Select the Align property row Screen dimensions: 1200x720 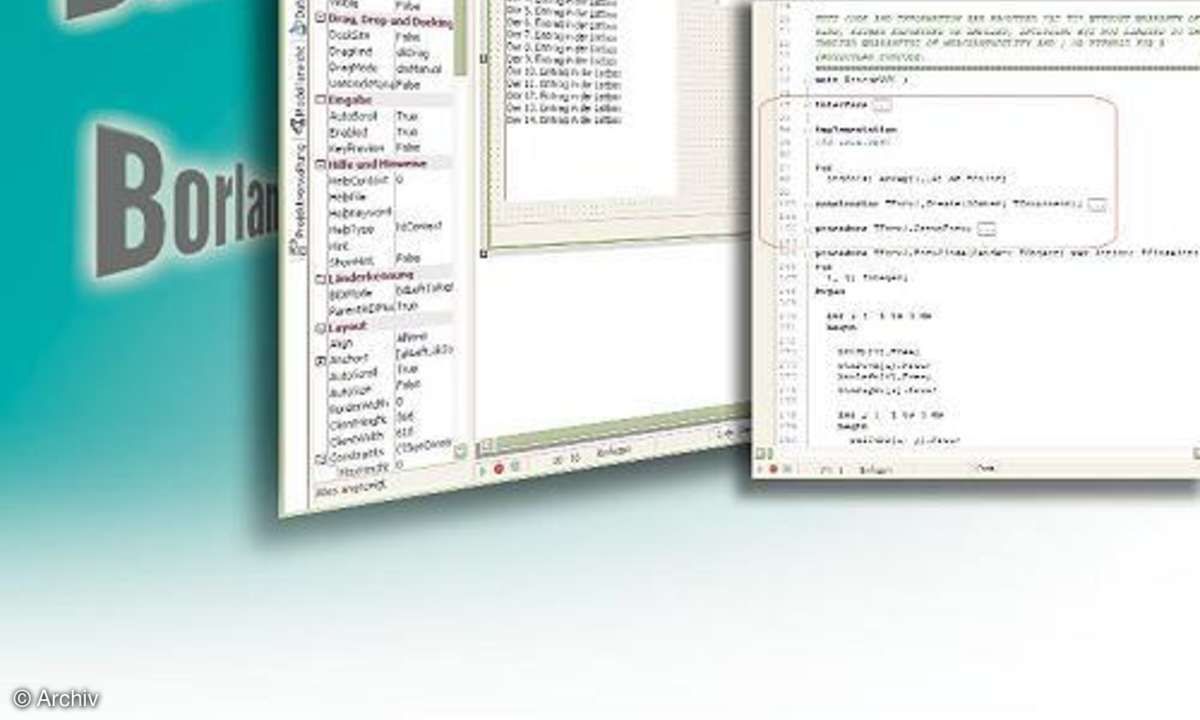point(390,341)
